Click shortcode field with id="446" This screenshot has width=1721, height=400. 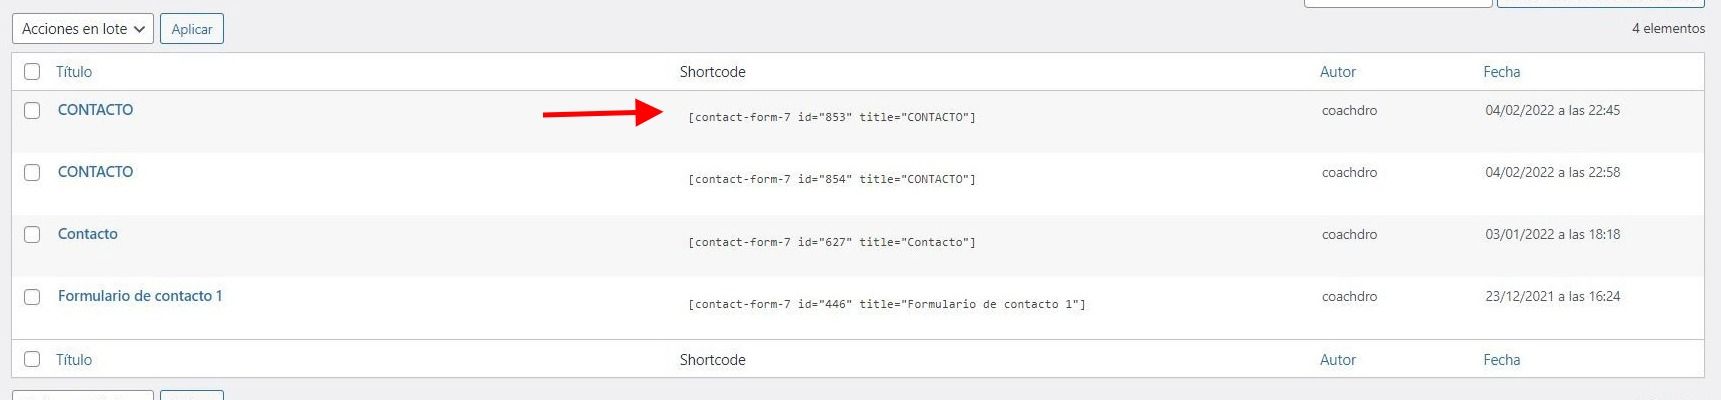887,304
